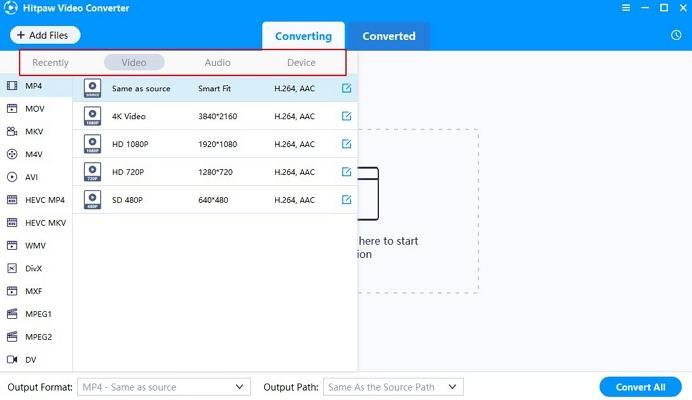Expand the Output Path dropdown
The height and width of the screenshot is (400, 692).
tap(392, 387)
